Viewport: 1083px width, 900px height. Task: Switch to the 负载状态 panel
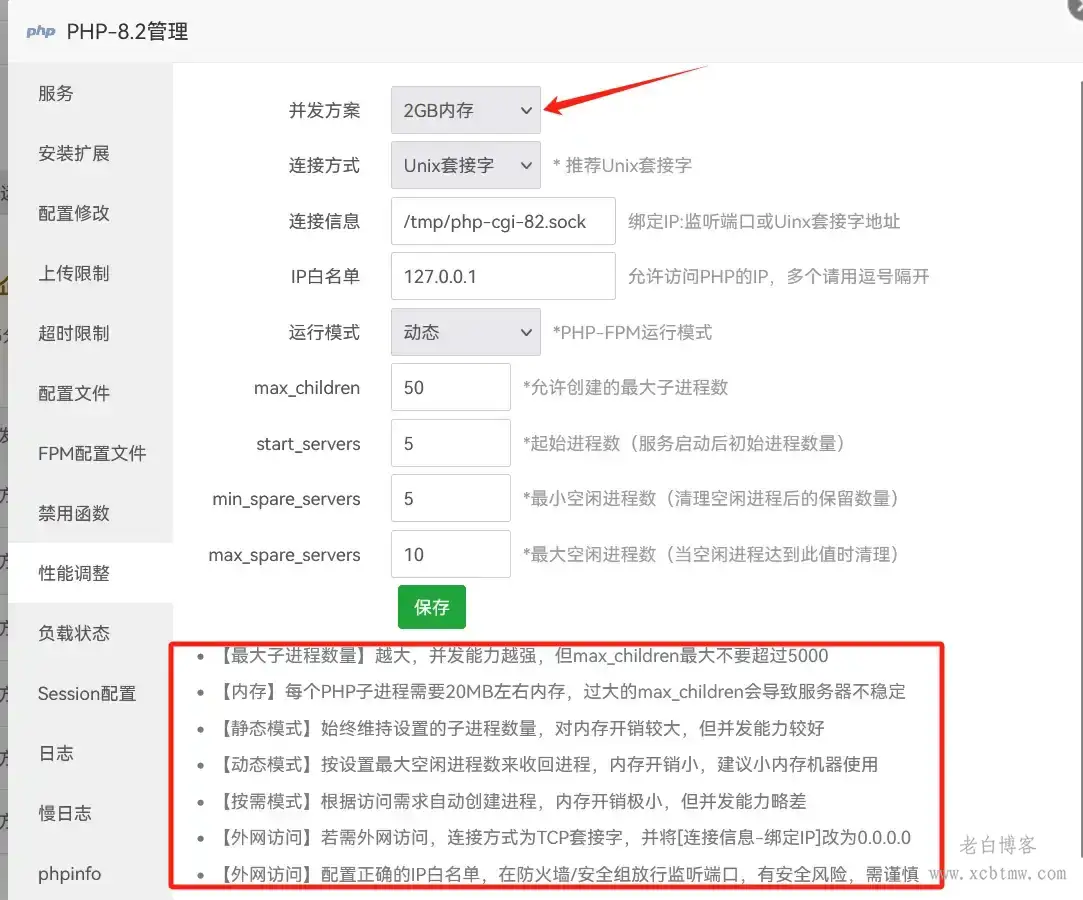pos(74,632)
